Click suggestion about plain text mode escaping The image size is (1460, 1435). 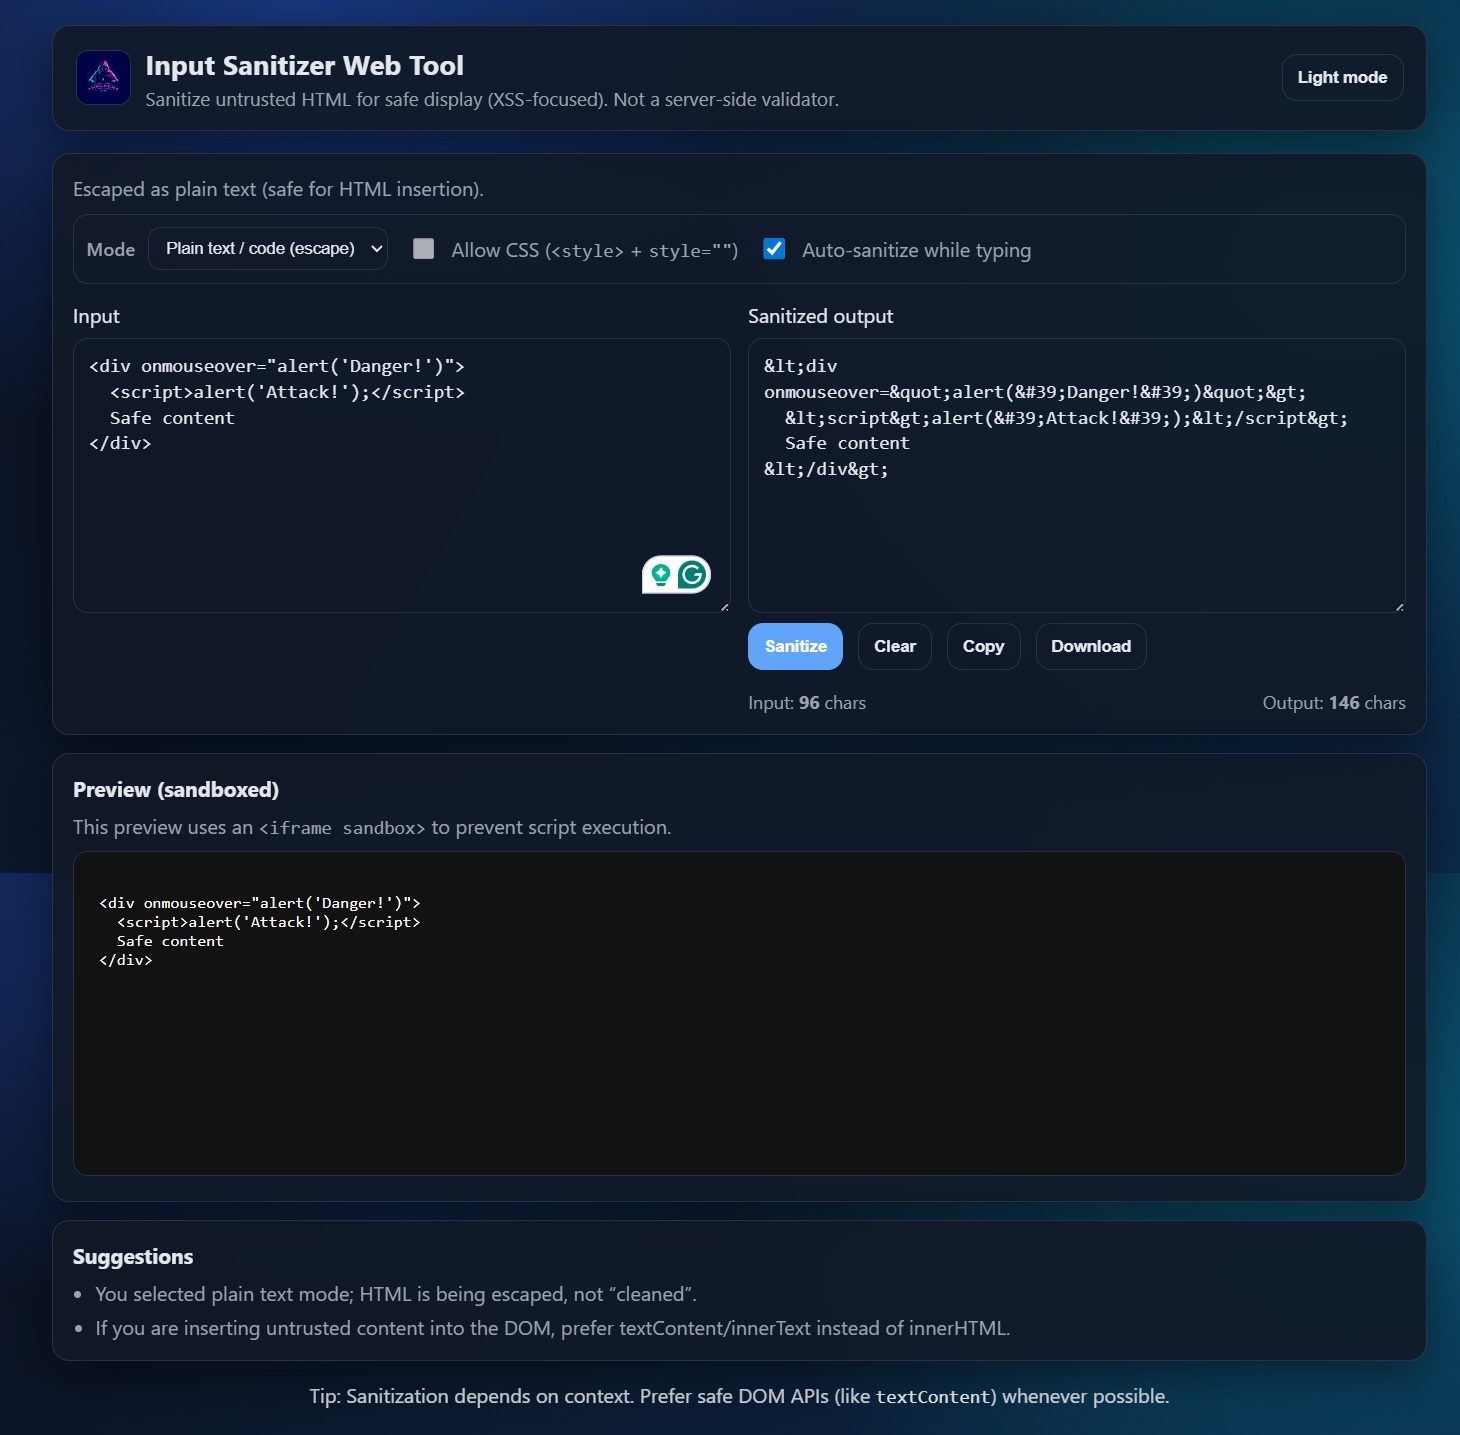point(396,1294)
